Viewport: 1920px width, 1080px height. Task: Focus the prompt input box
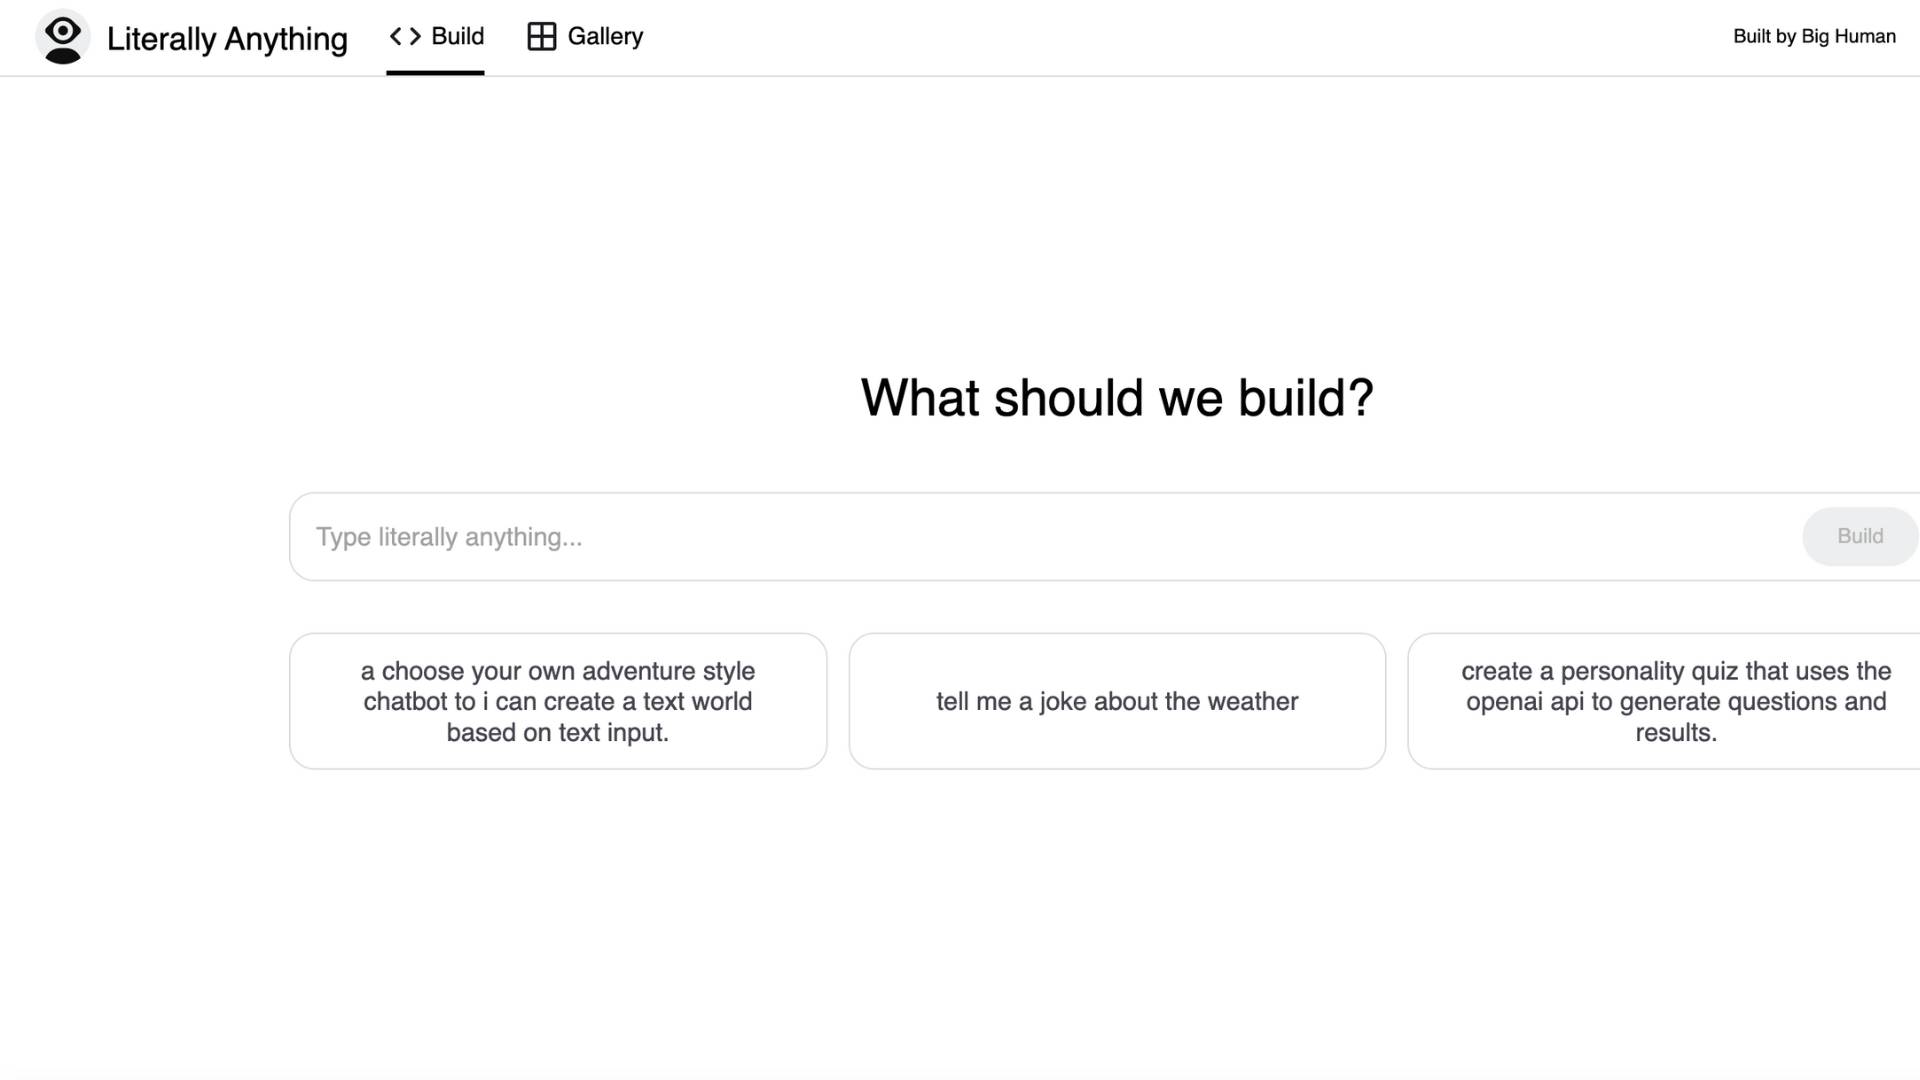(1000, 537)
